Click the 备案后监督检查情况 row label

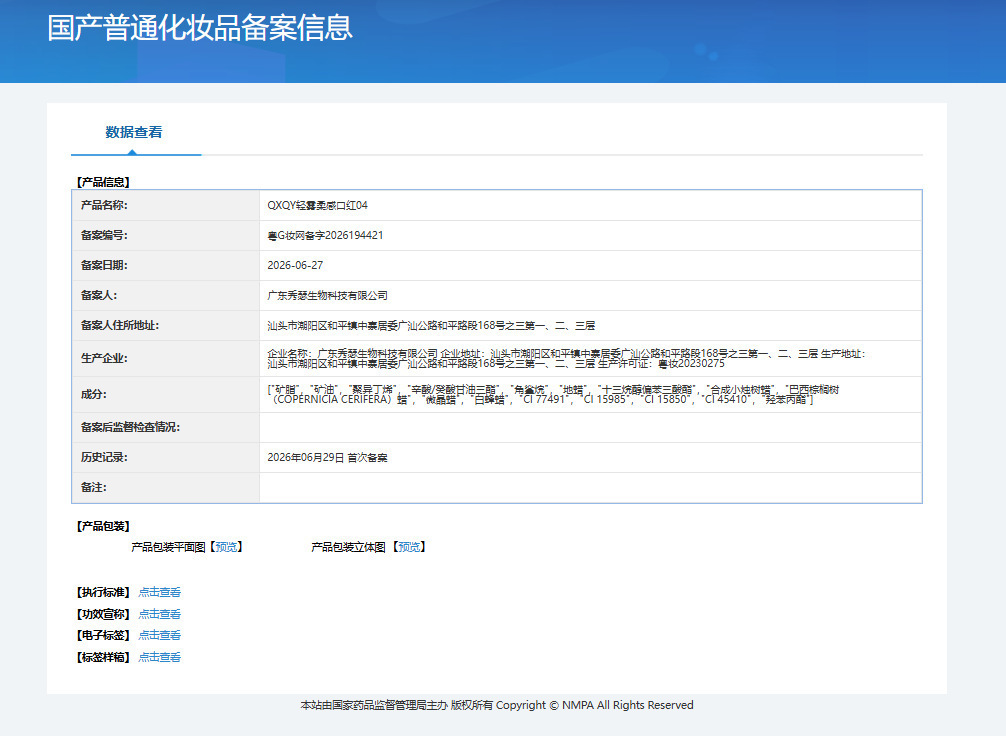point(130,427)
